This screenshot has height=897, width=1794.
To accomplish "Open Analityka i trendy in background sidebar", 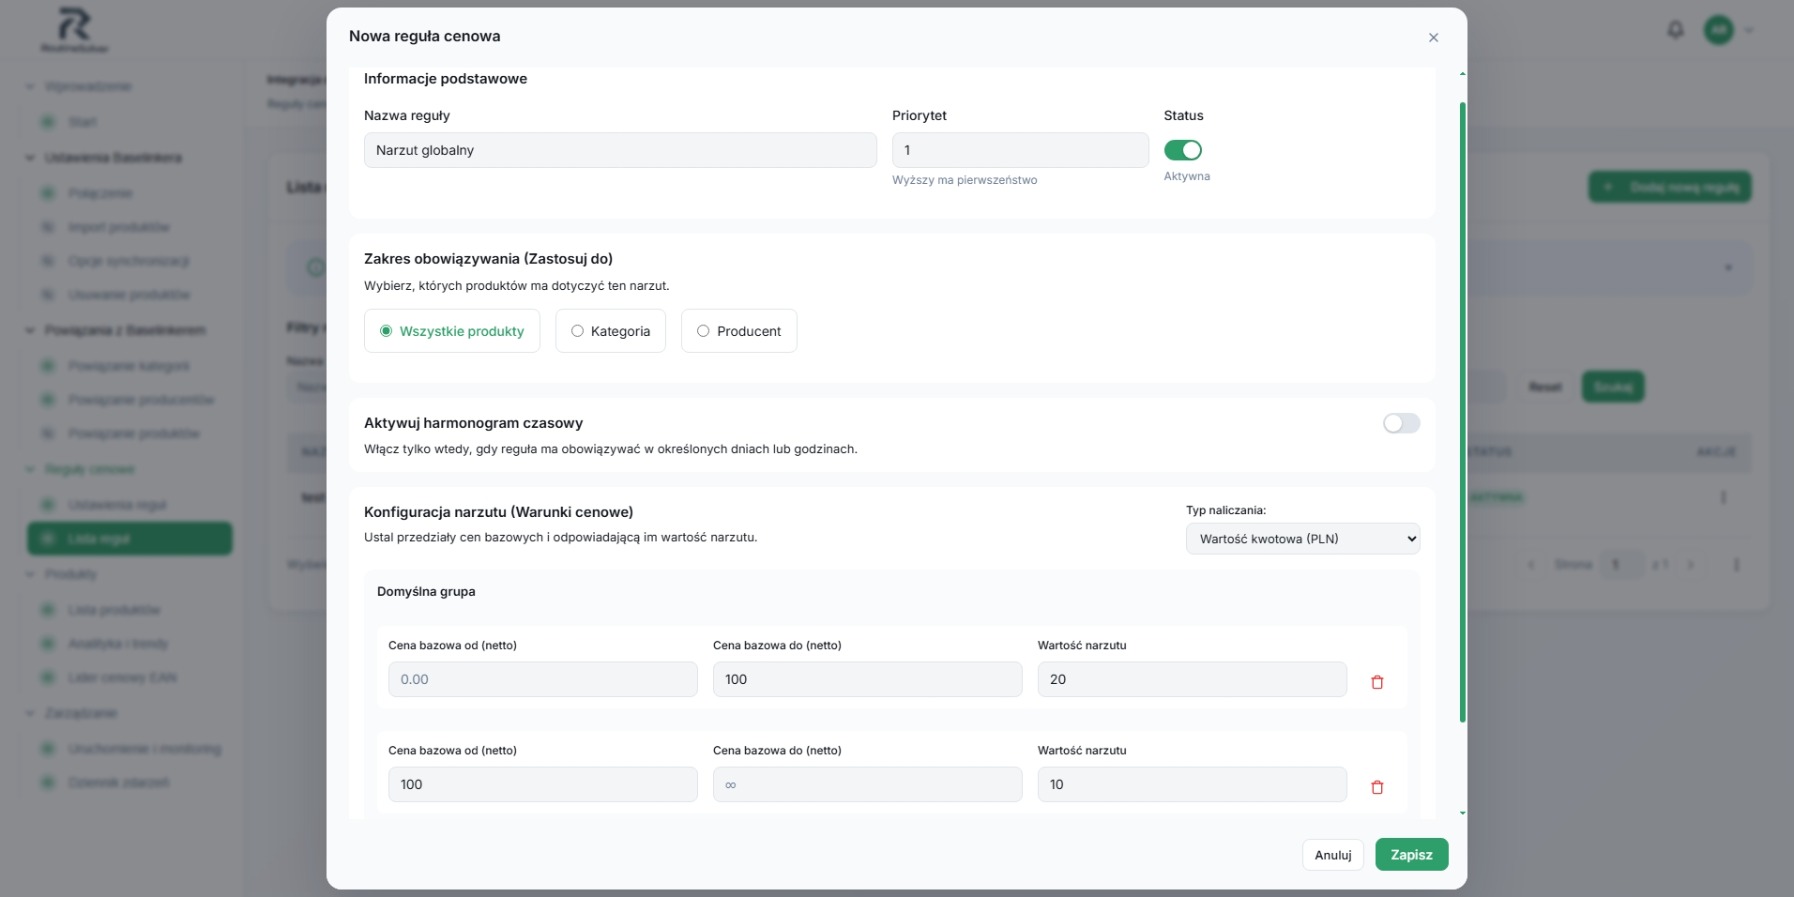I will coord(117,644).
